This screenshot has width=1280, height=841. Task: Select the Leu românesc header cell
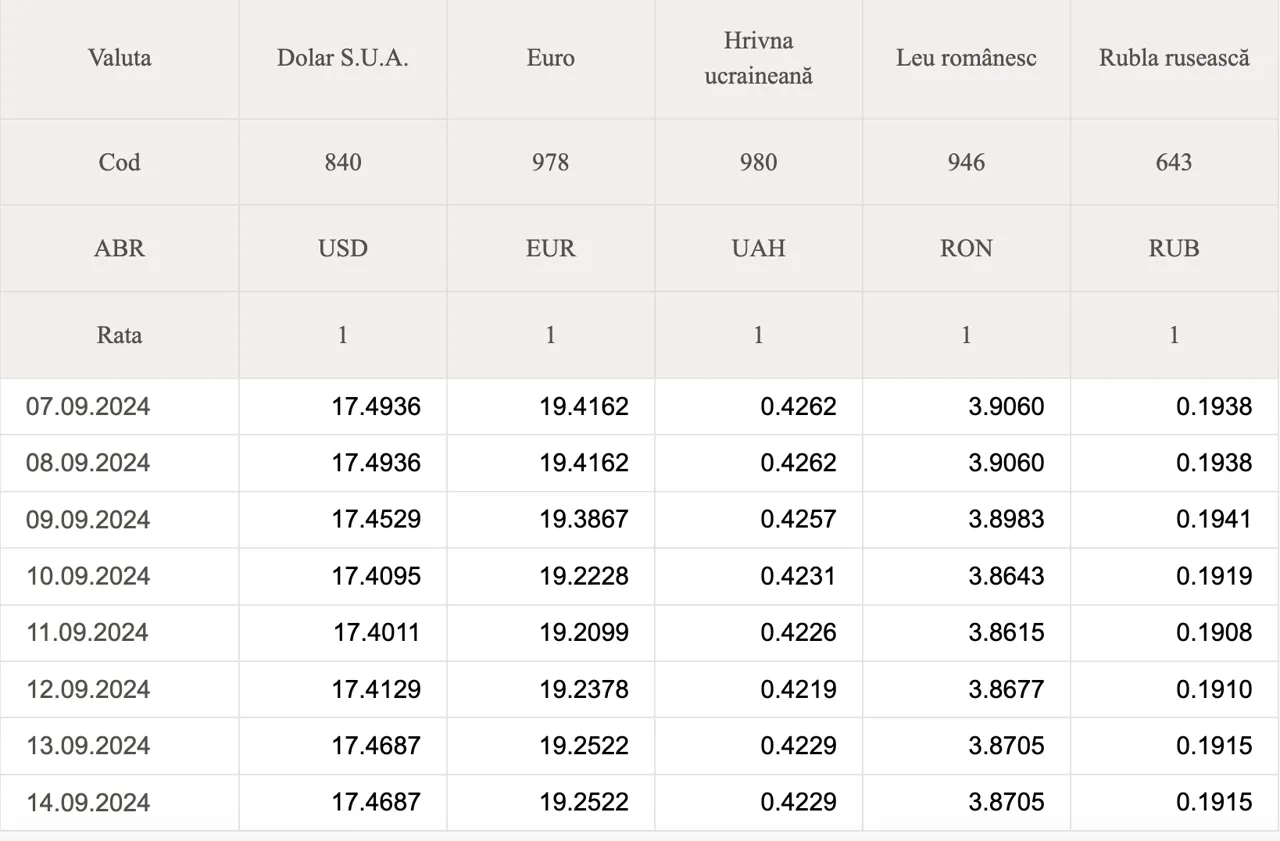pos(967,58)
